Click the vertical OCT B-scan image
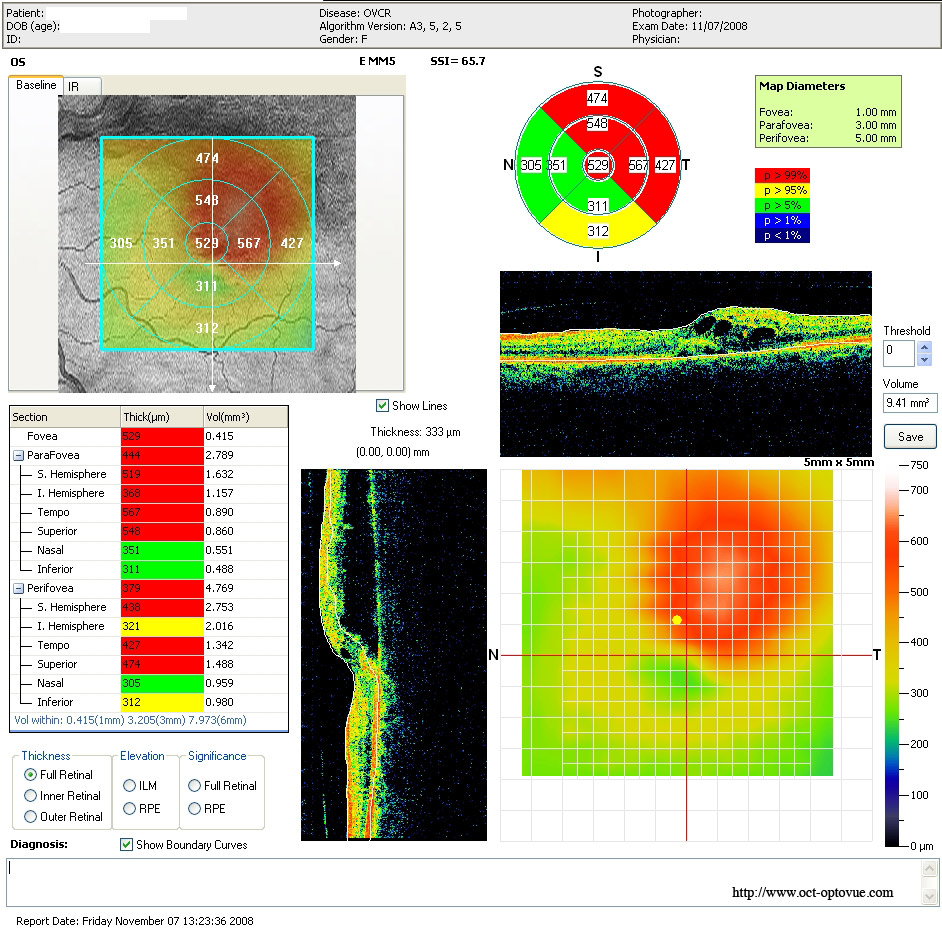Image resolution: width=942 pixels, height=929 pixels. (x=394, y=655)
